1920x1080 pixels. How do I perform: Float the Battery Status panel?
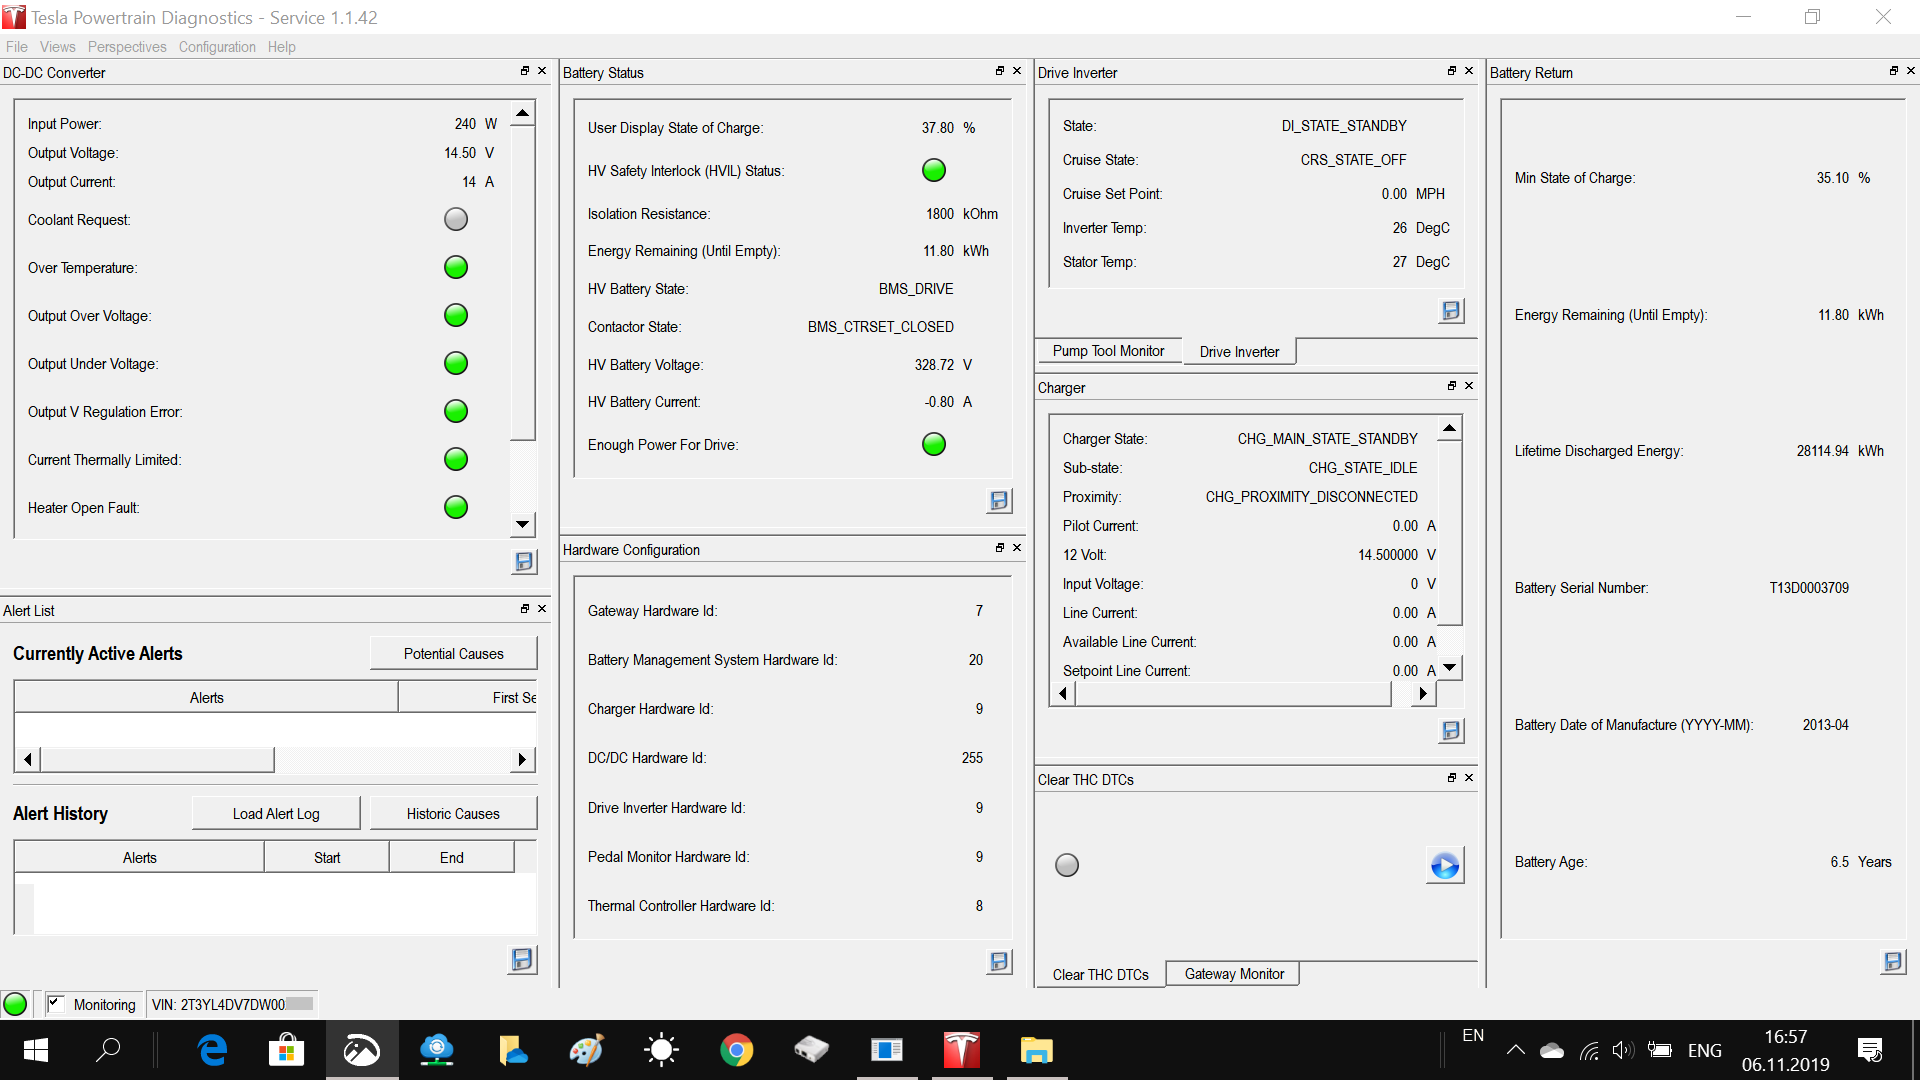coord(999,71)
